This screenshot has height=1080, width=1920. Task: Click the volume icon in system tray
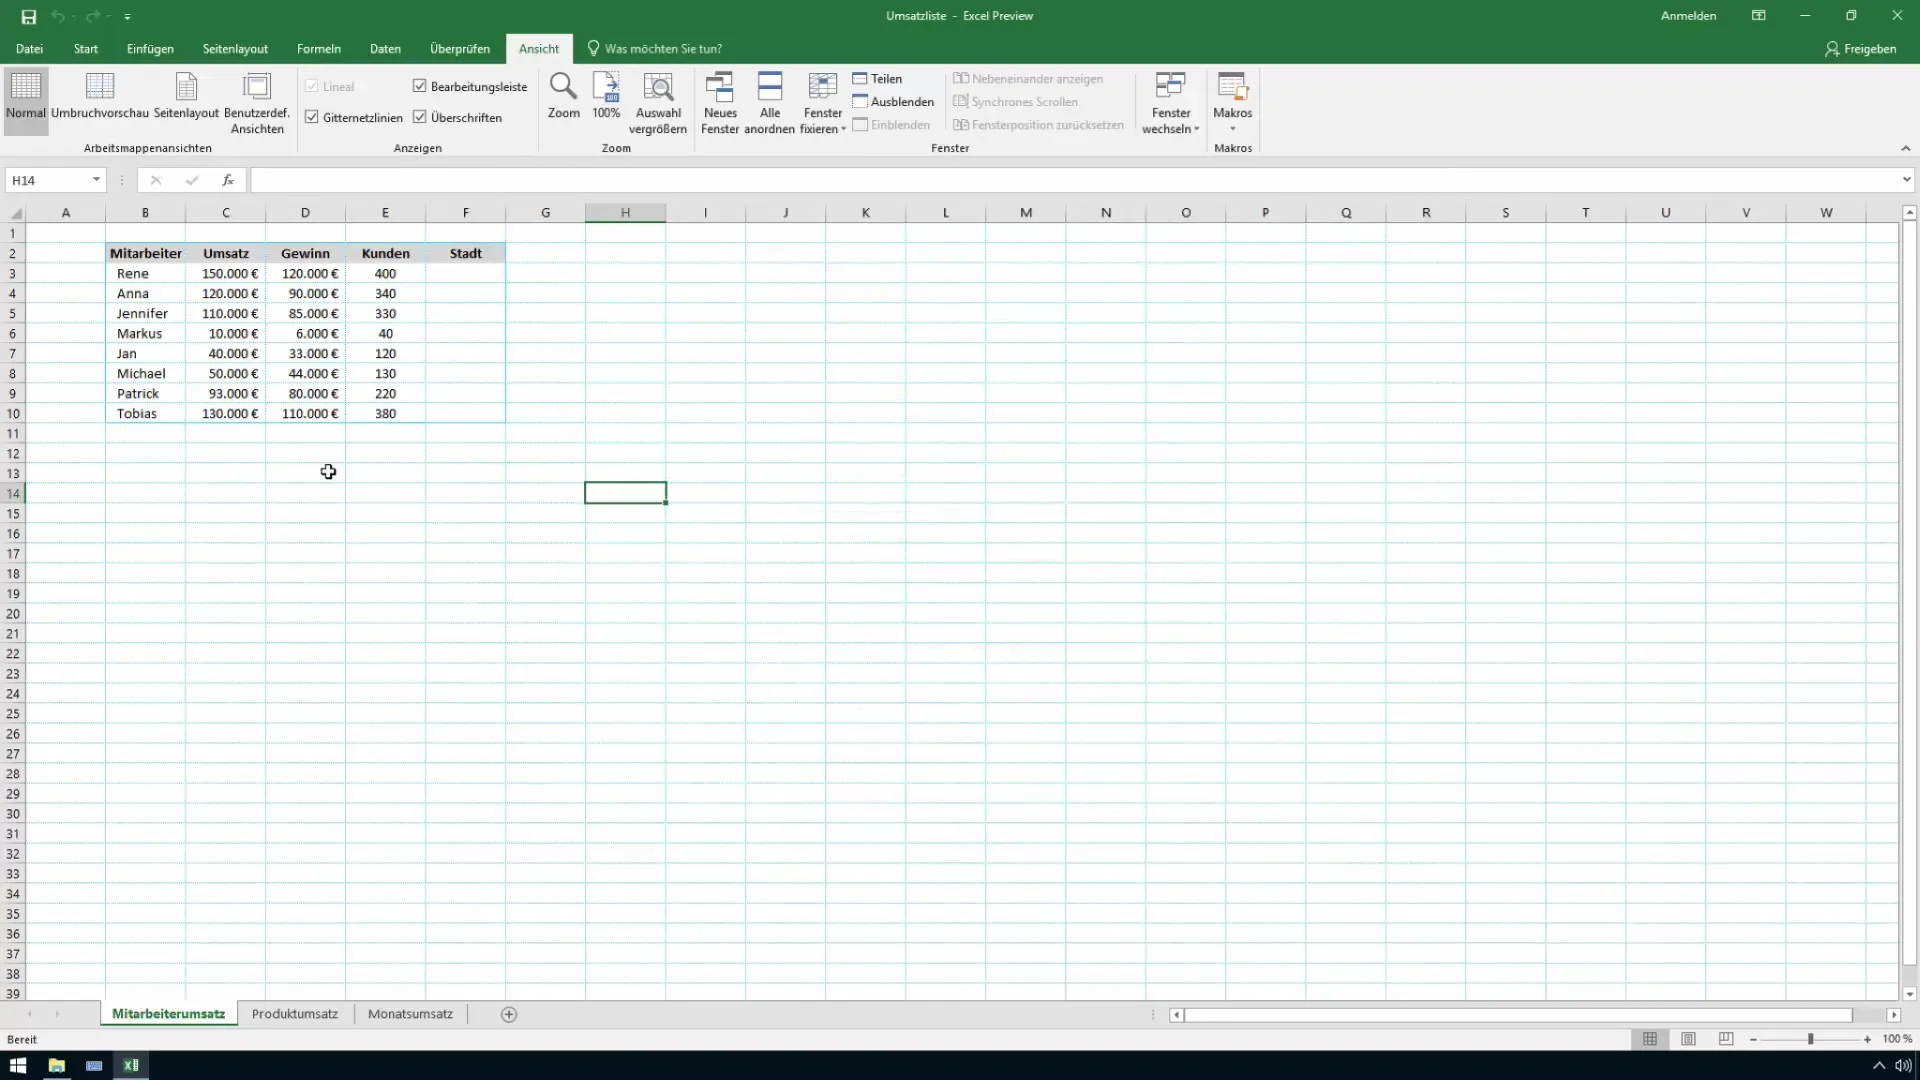pos(1903,1066)
